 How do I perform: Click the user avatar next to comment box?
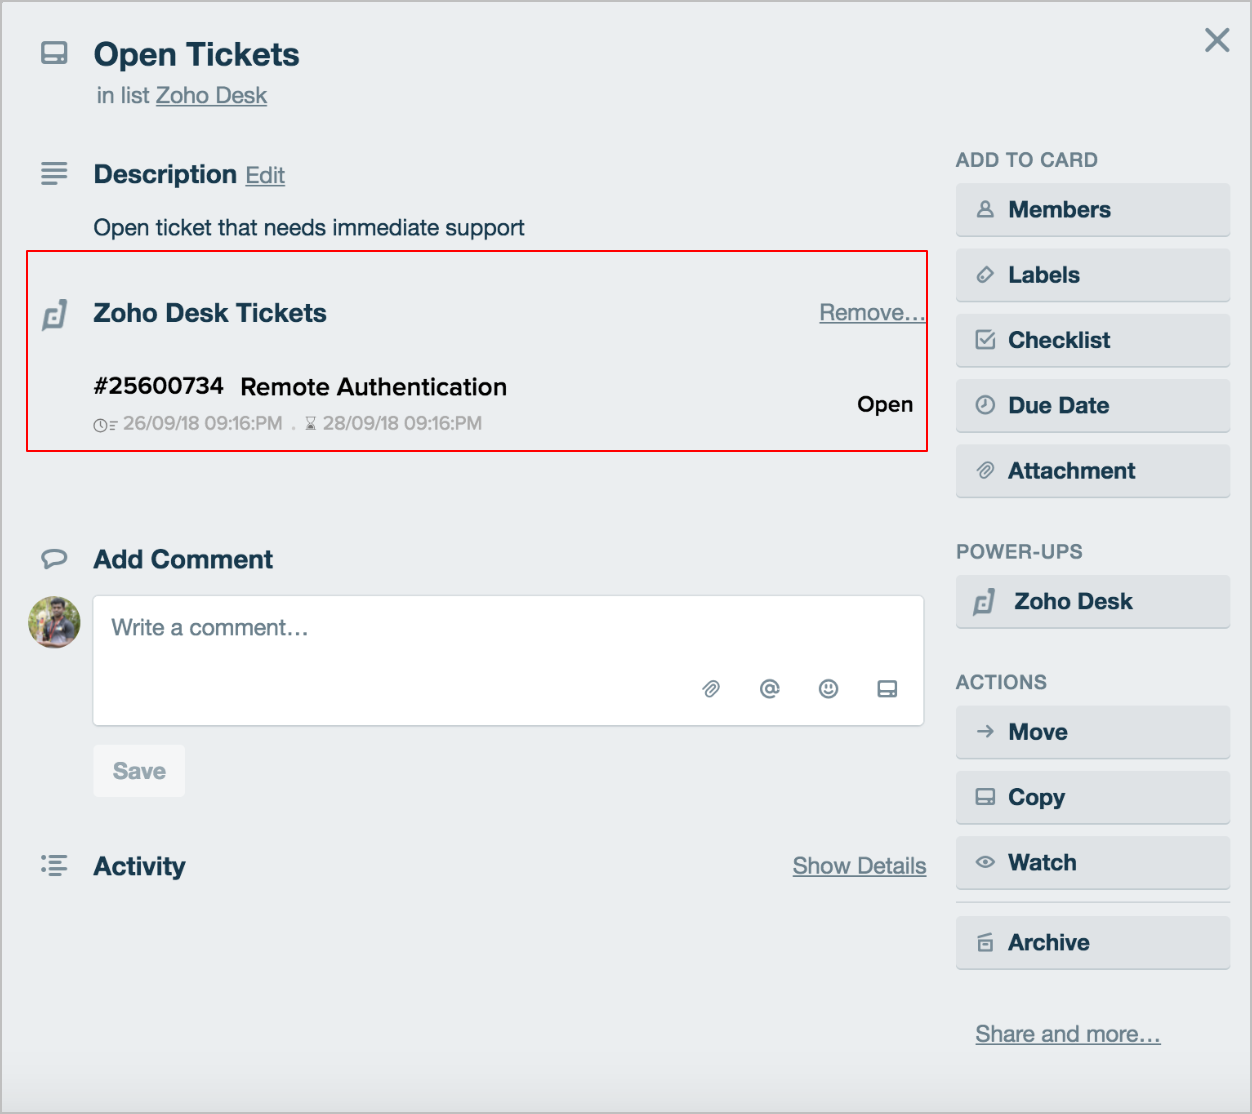pyautogui.click(x=54, y=622)
